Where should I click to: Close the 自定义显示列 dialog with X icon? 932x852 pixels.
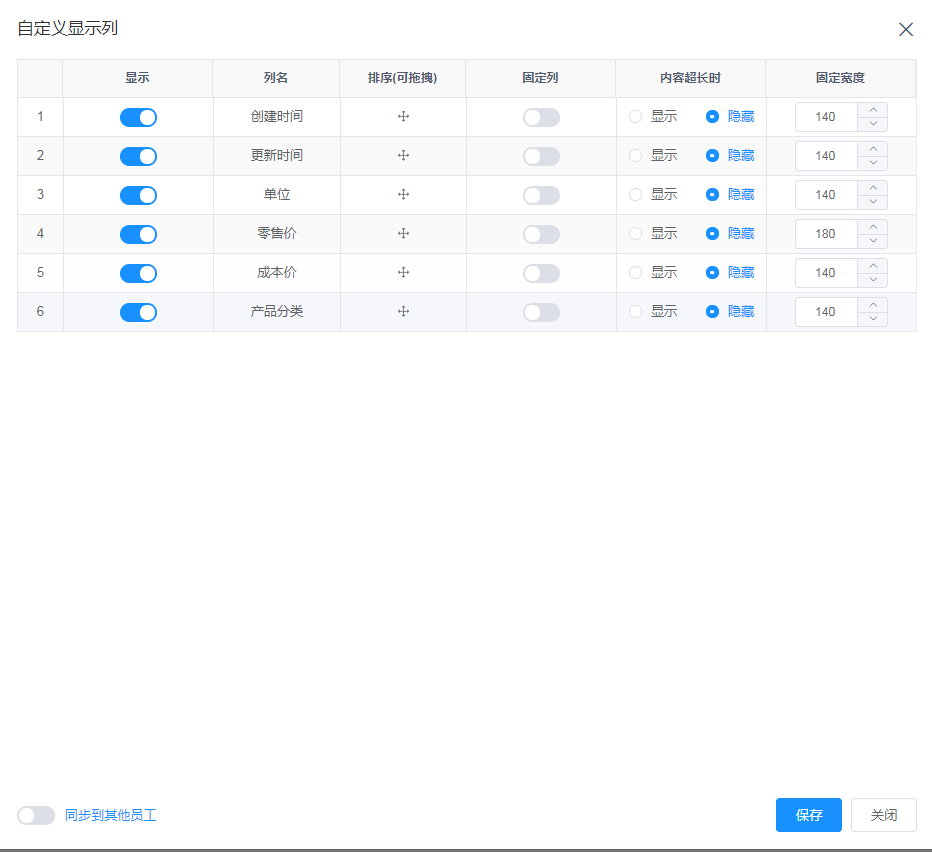[x=906, y=29]
